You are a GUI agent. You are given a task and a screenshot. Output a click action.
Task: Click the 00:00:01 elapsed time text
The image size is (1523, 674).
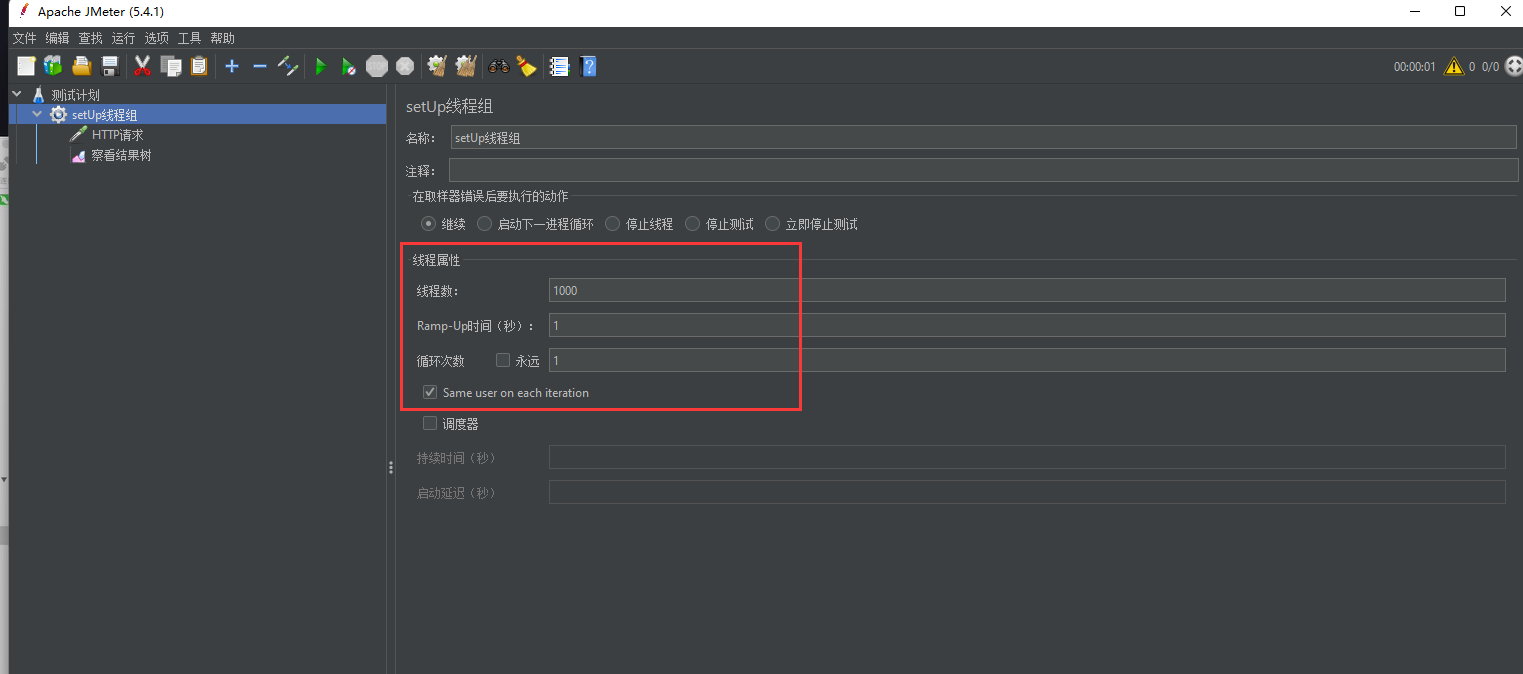pos(1414,67)
